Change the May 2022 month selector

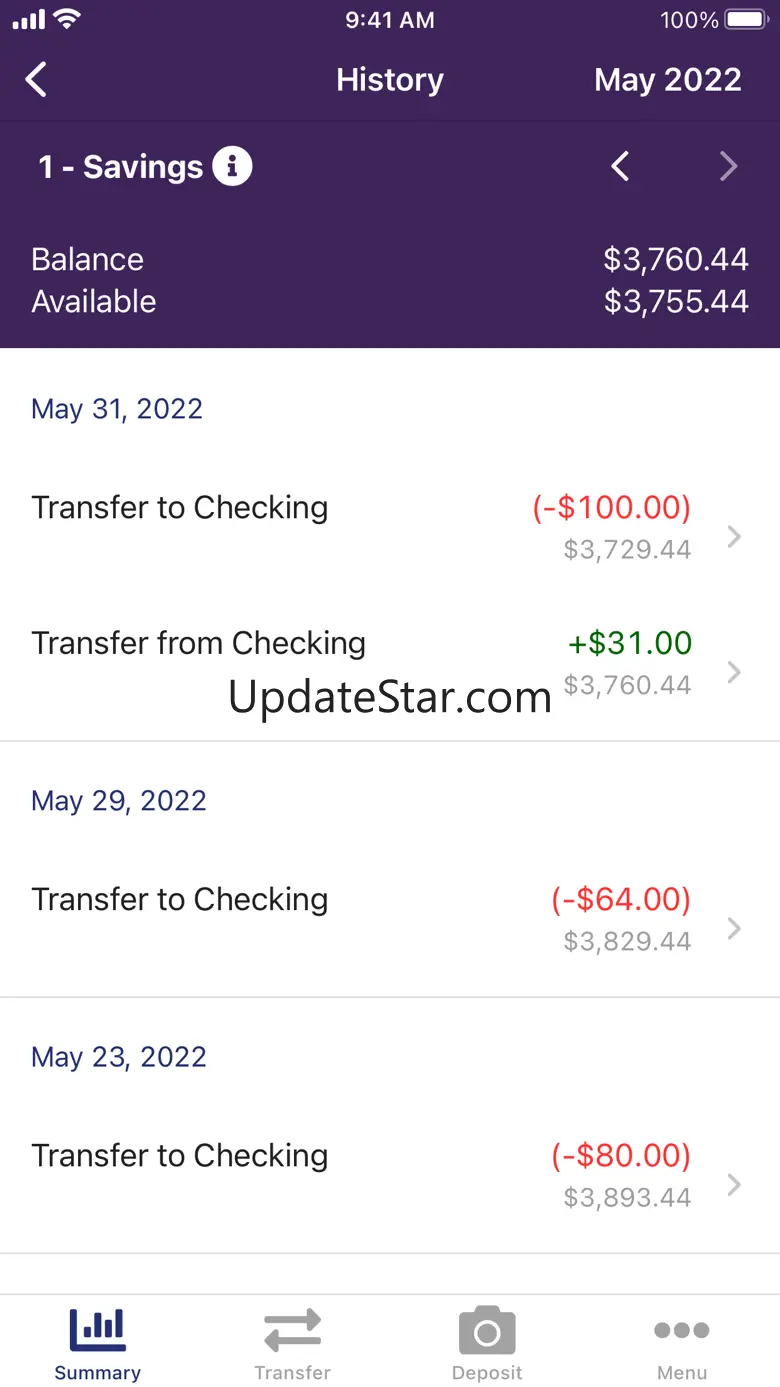pos(668,80)
